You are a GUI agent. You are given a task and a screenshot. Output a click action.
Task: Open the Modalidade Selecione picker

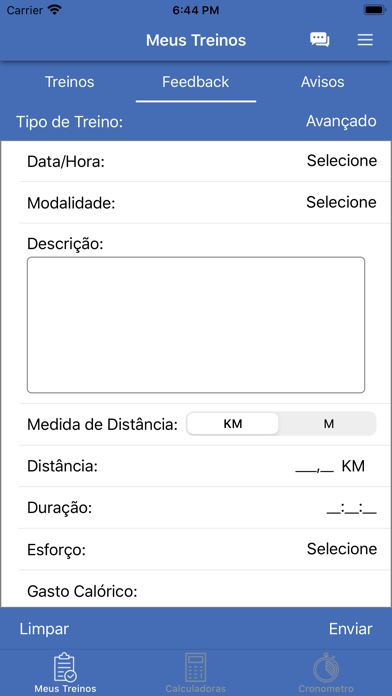click(341, 202)
